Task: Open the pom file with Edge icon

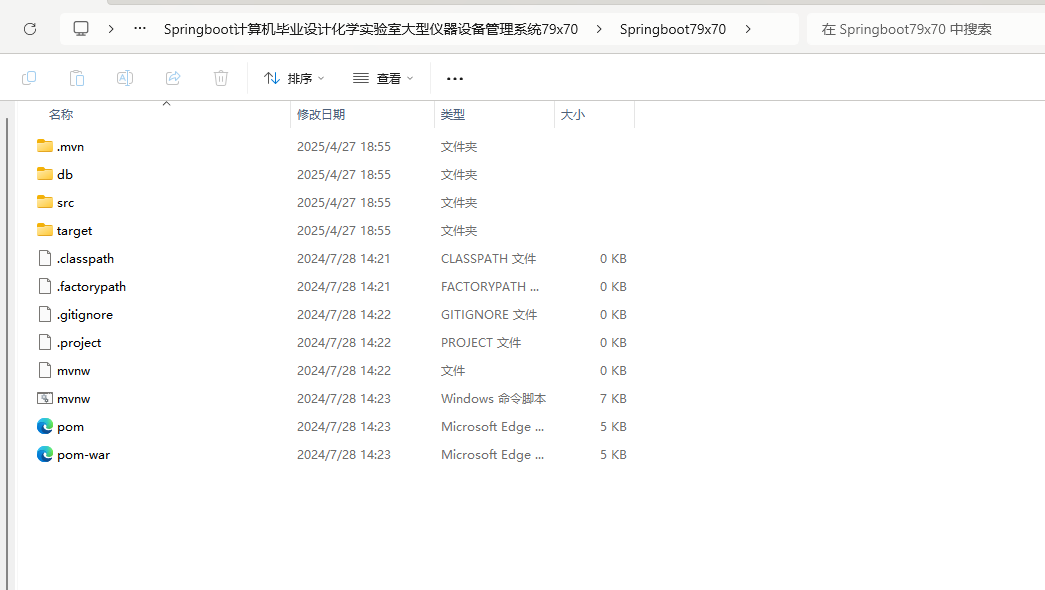Action: click(69, 426)
